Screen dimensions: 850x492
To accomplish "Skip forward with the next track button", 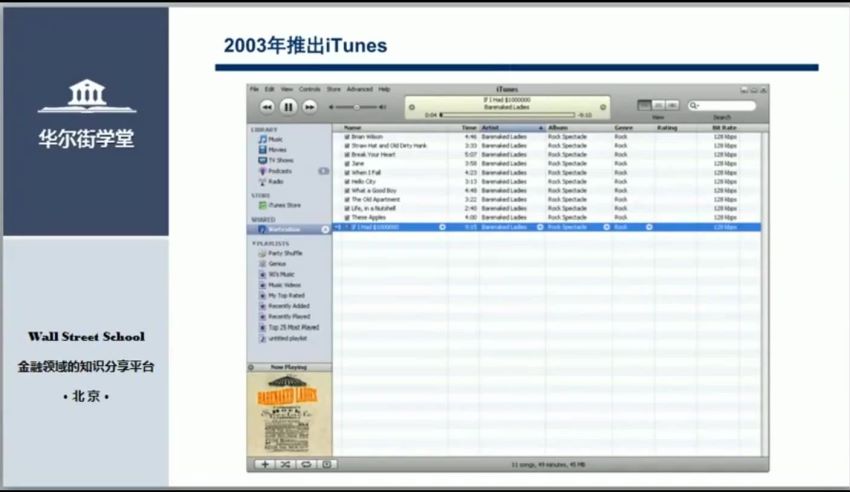I will (x=309, y=107).
